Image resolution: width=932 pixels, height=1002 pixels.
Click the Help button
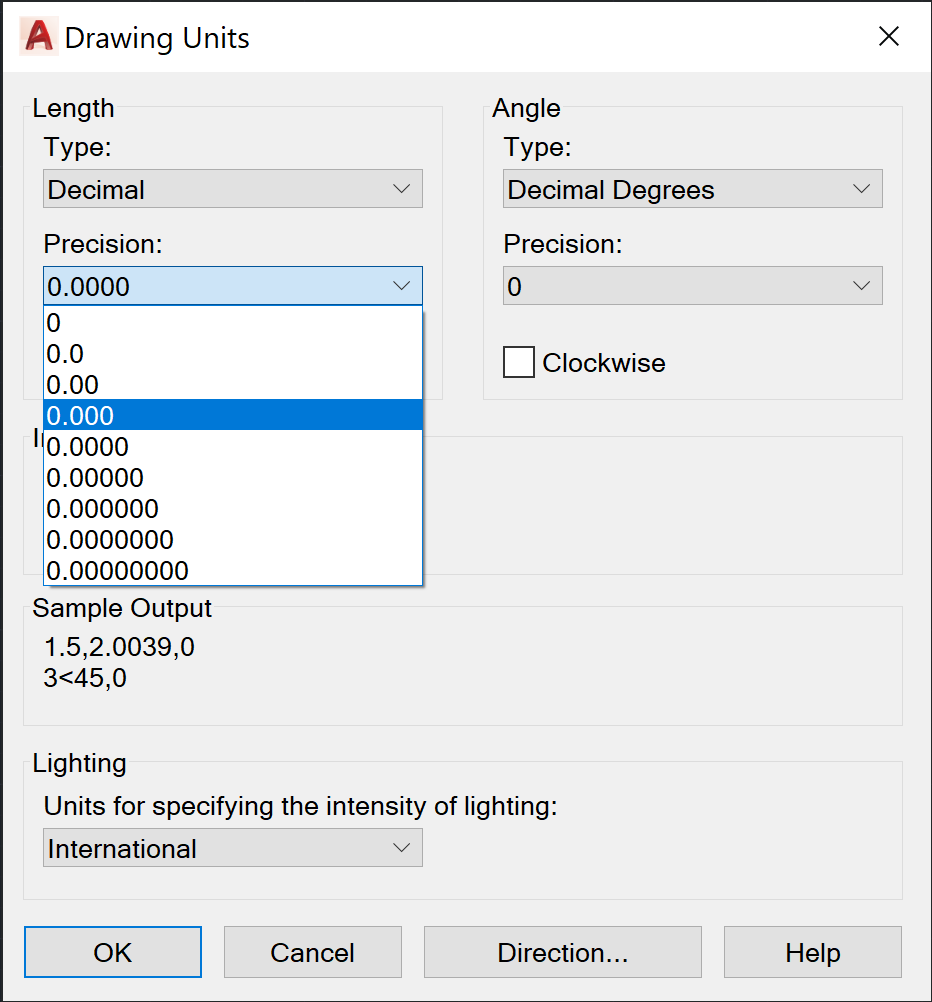pyautogui.click(x=812, y=952)
